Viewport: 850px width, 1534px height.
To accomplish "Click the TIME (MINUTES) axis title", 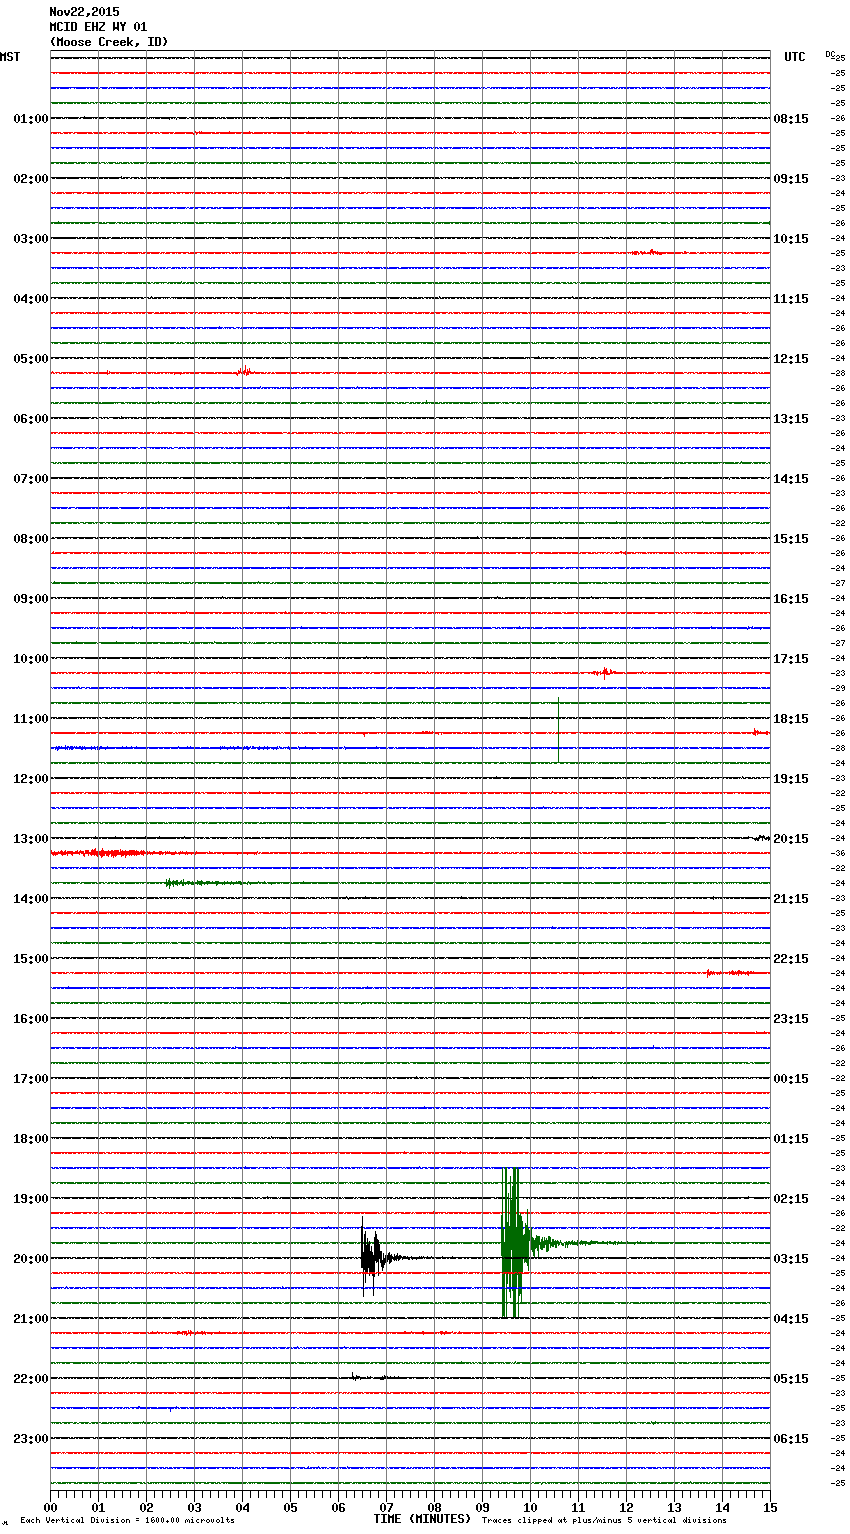I will click(x=422, y=1519).
